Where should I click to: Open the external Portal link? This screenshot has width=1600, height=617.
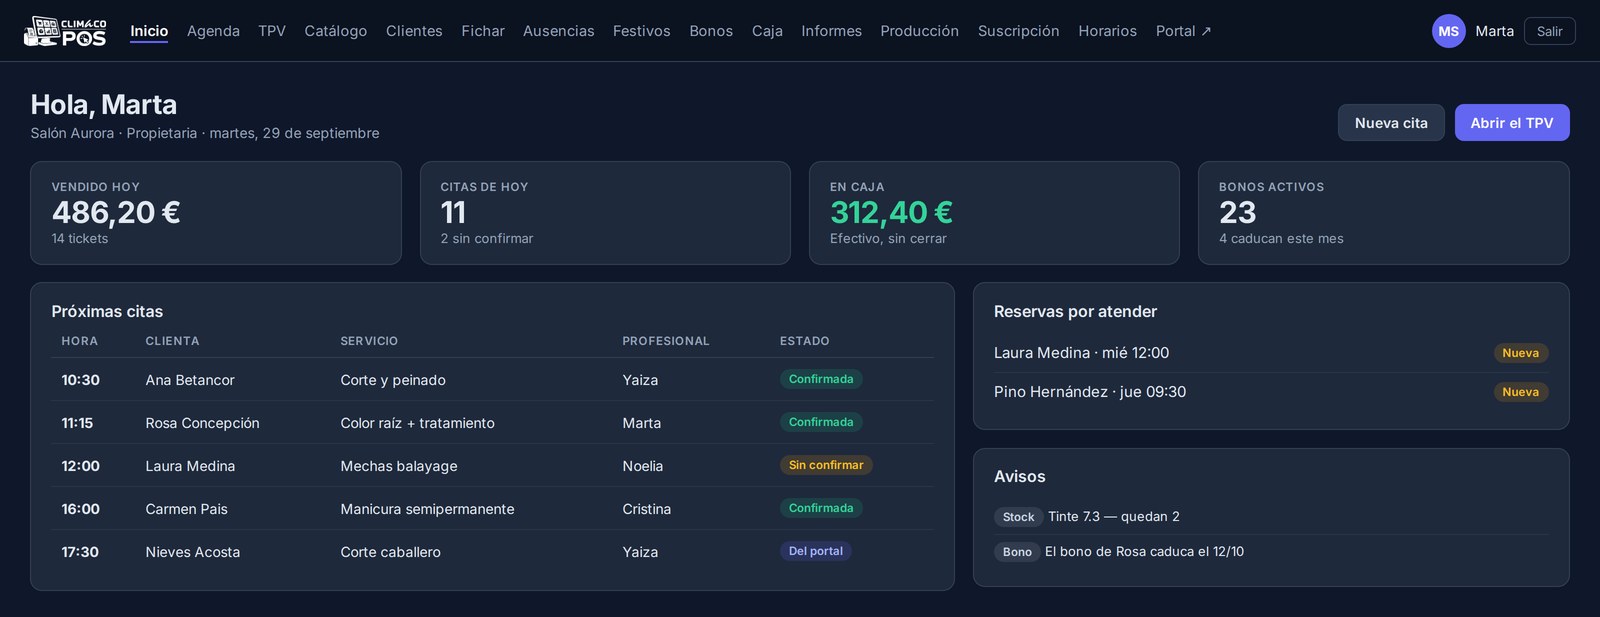point(1184,31)
